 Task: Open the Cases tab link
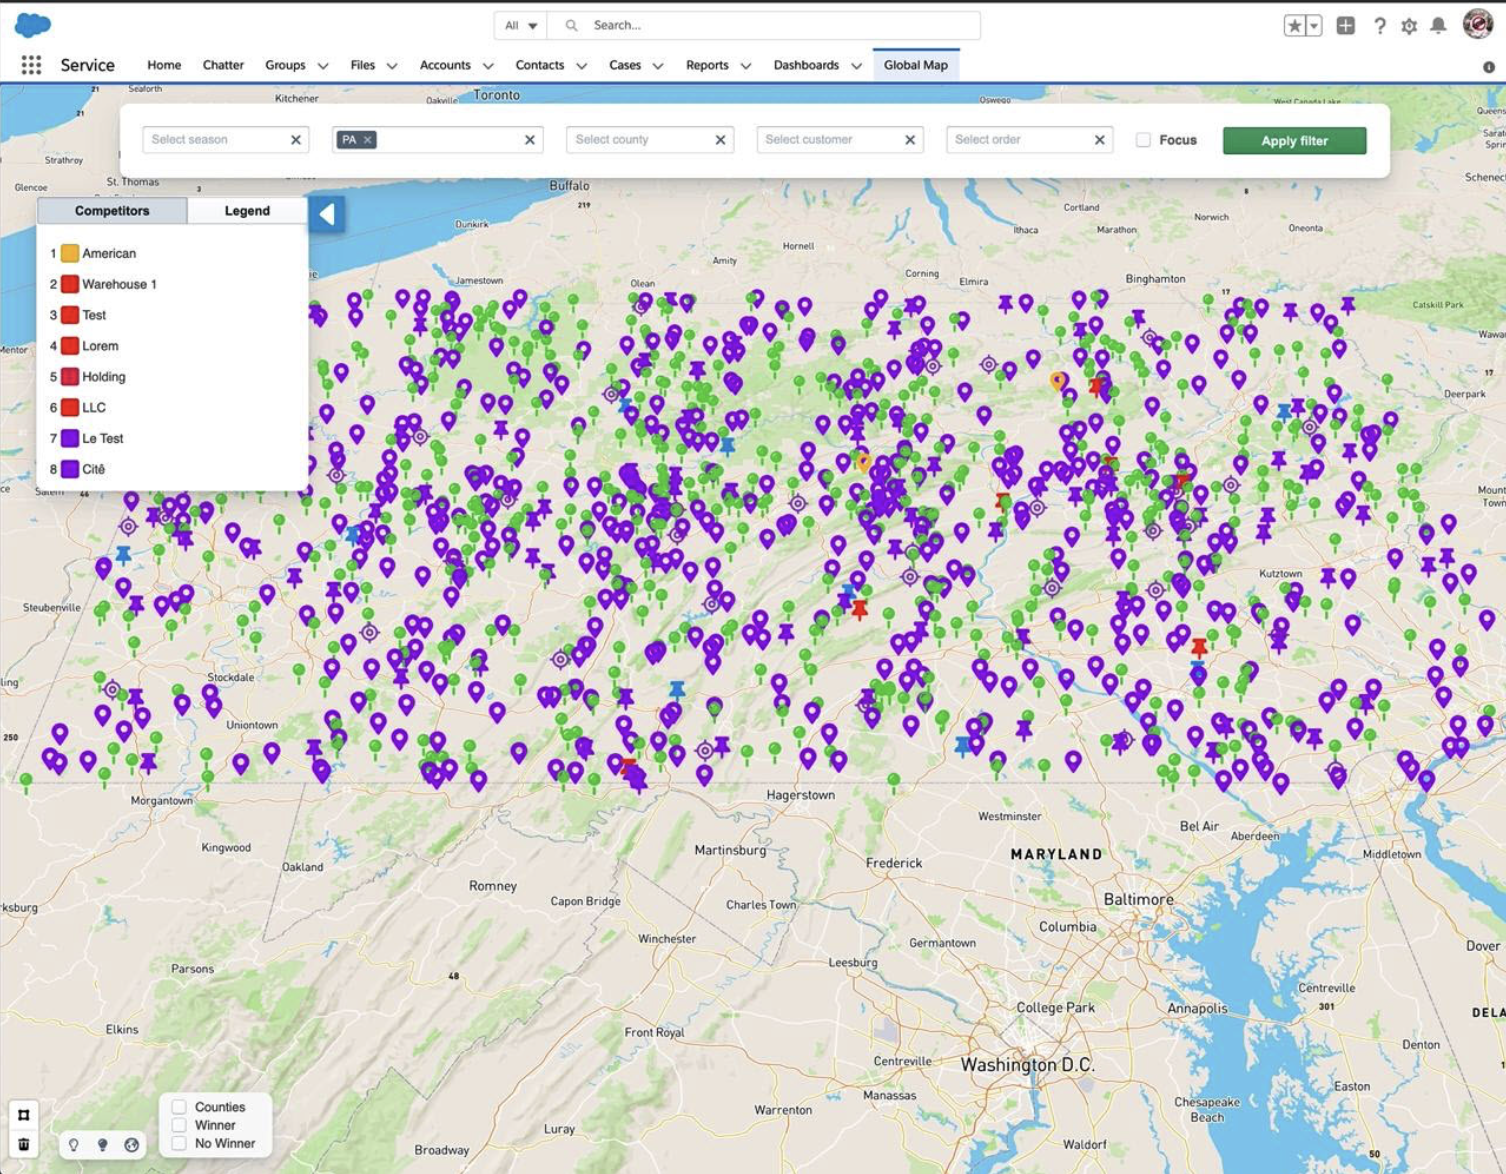625,65
